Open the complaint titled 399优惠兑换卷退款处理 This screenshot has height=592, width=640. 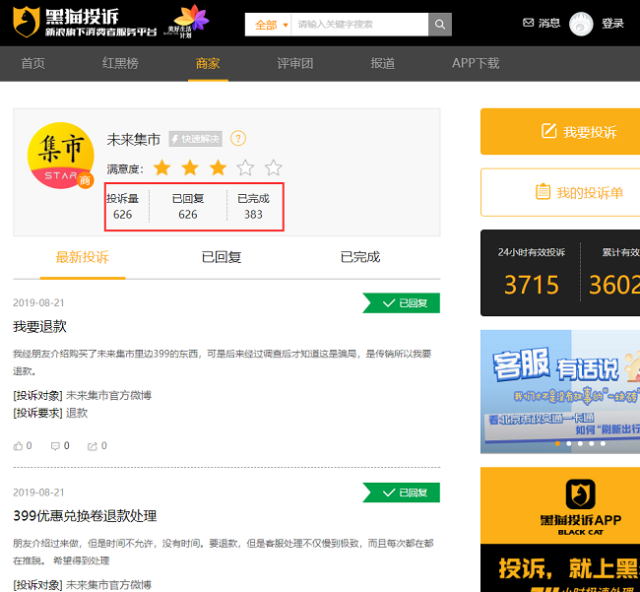click(x=85, y=516)
